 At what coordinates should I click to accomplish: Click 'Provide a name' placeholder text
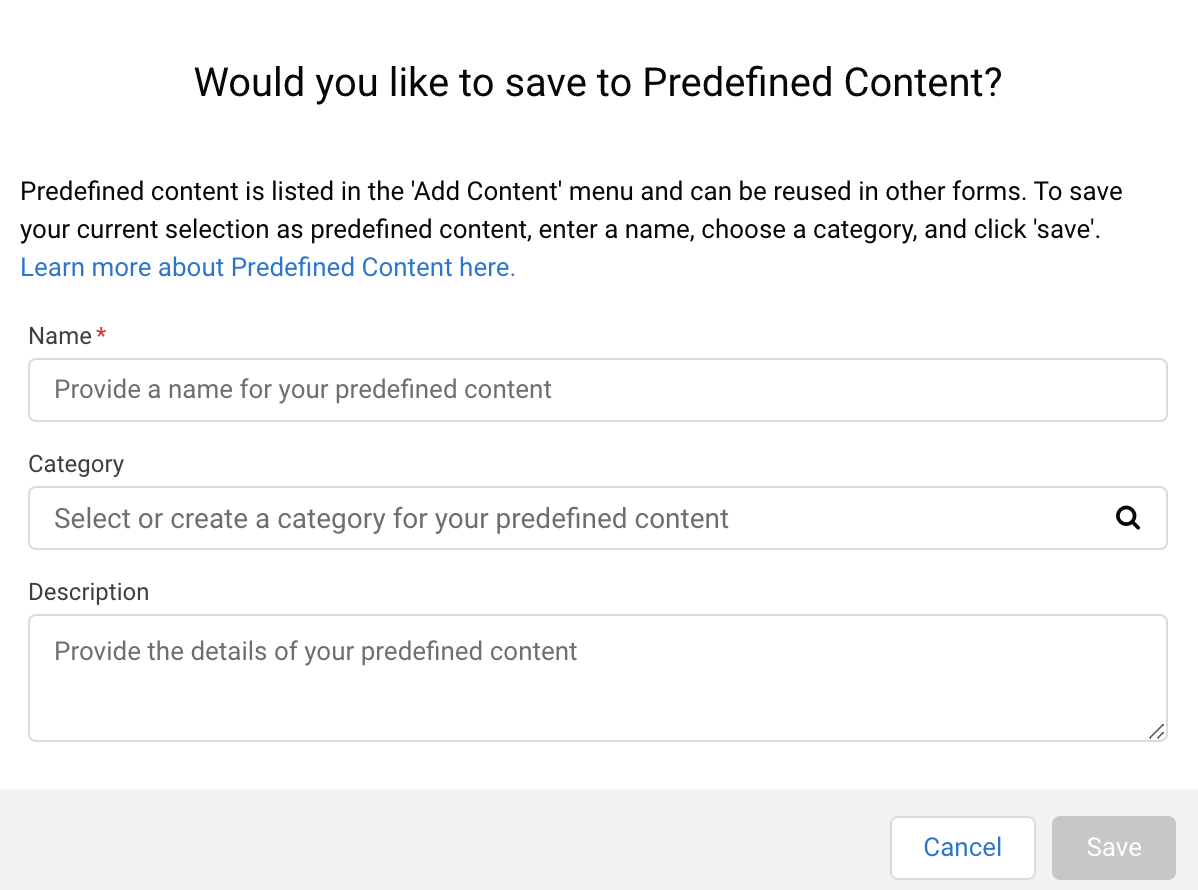[303, 390]
